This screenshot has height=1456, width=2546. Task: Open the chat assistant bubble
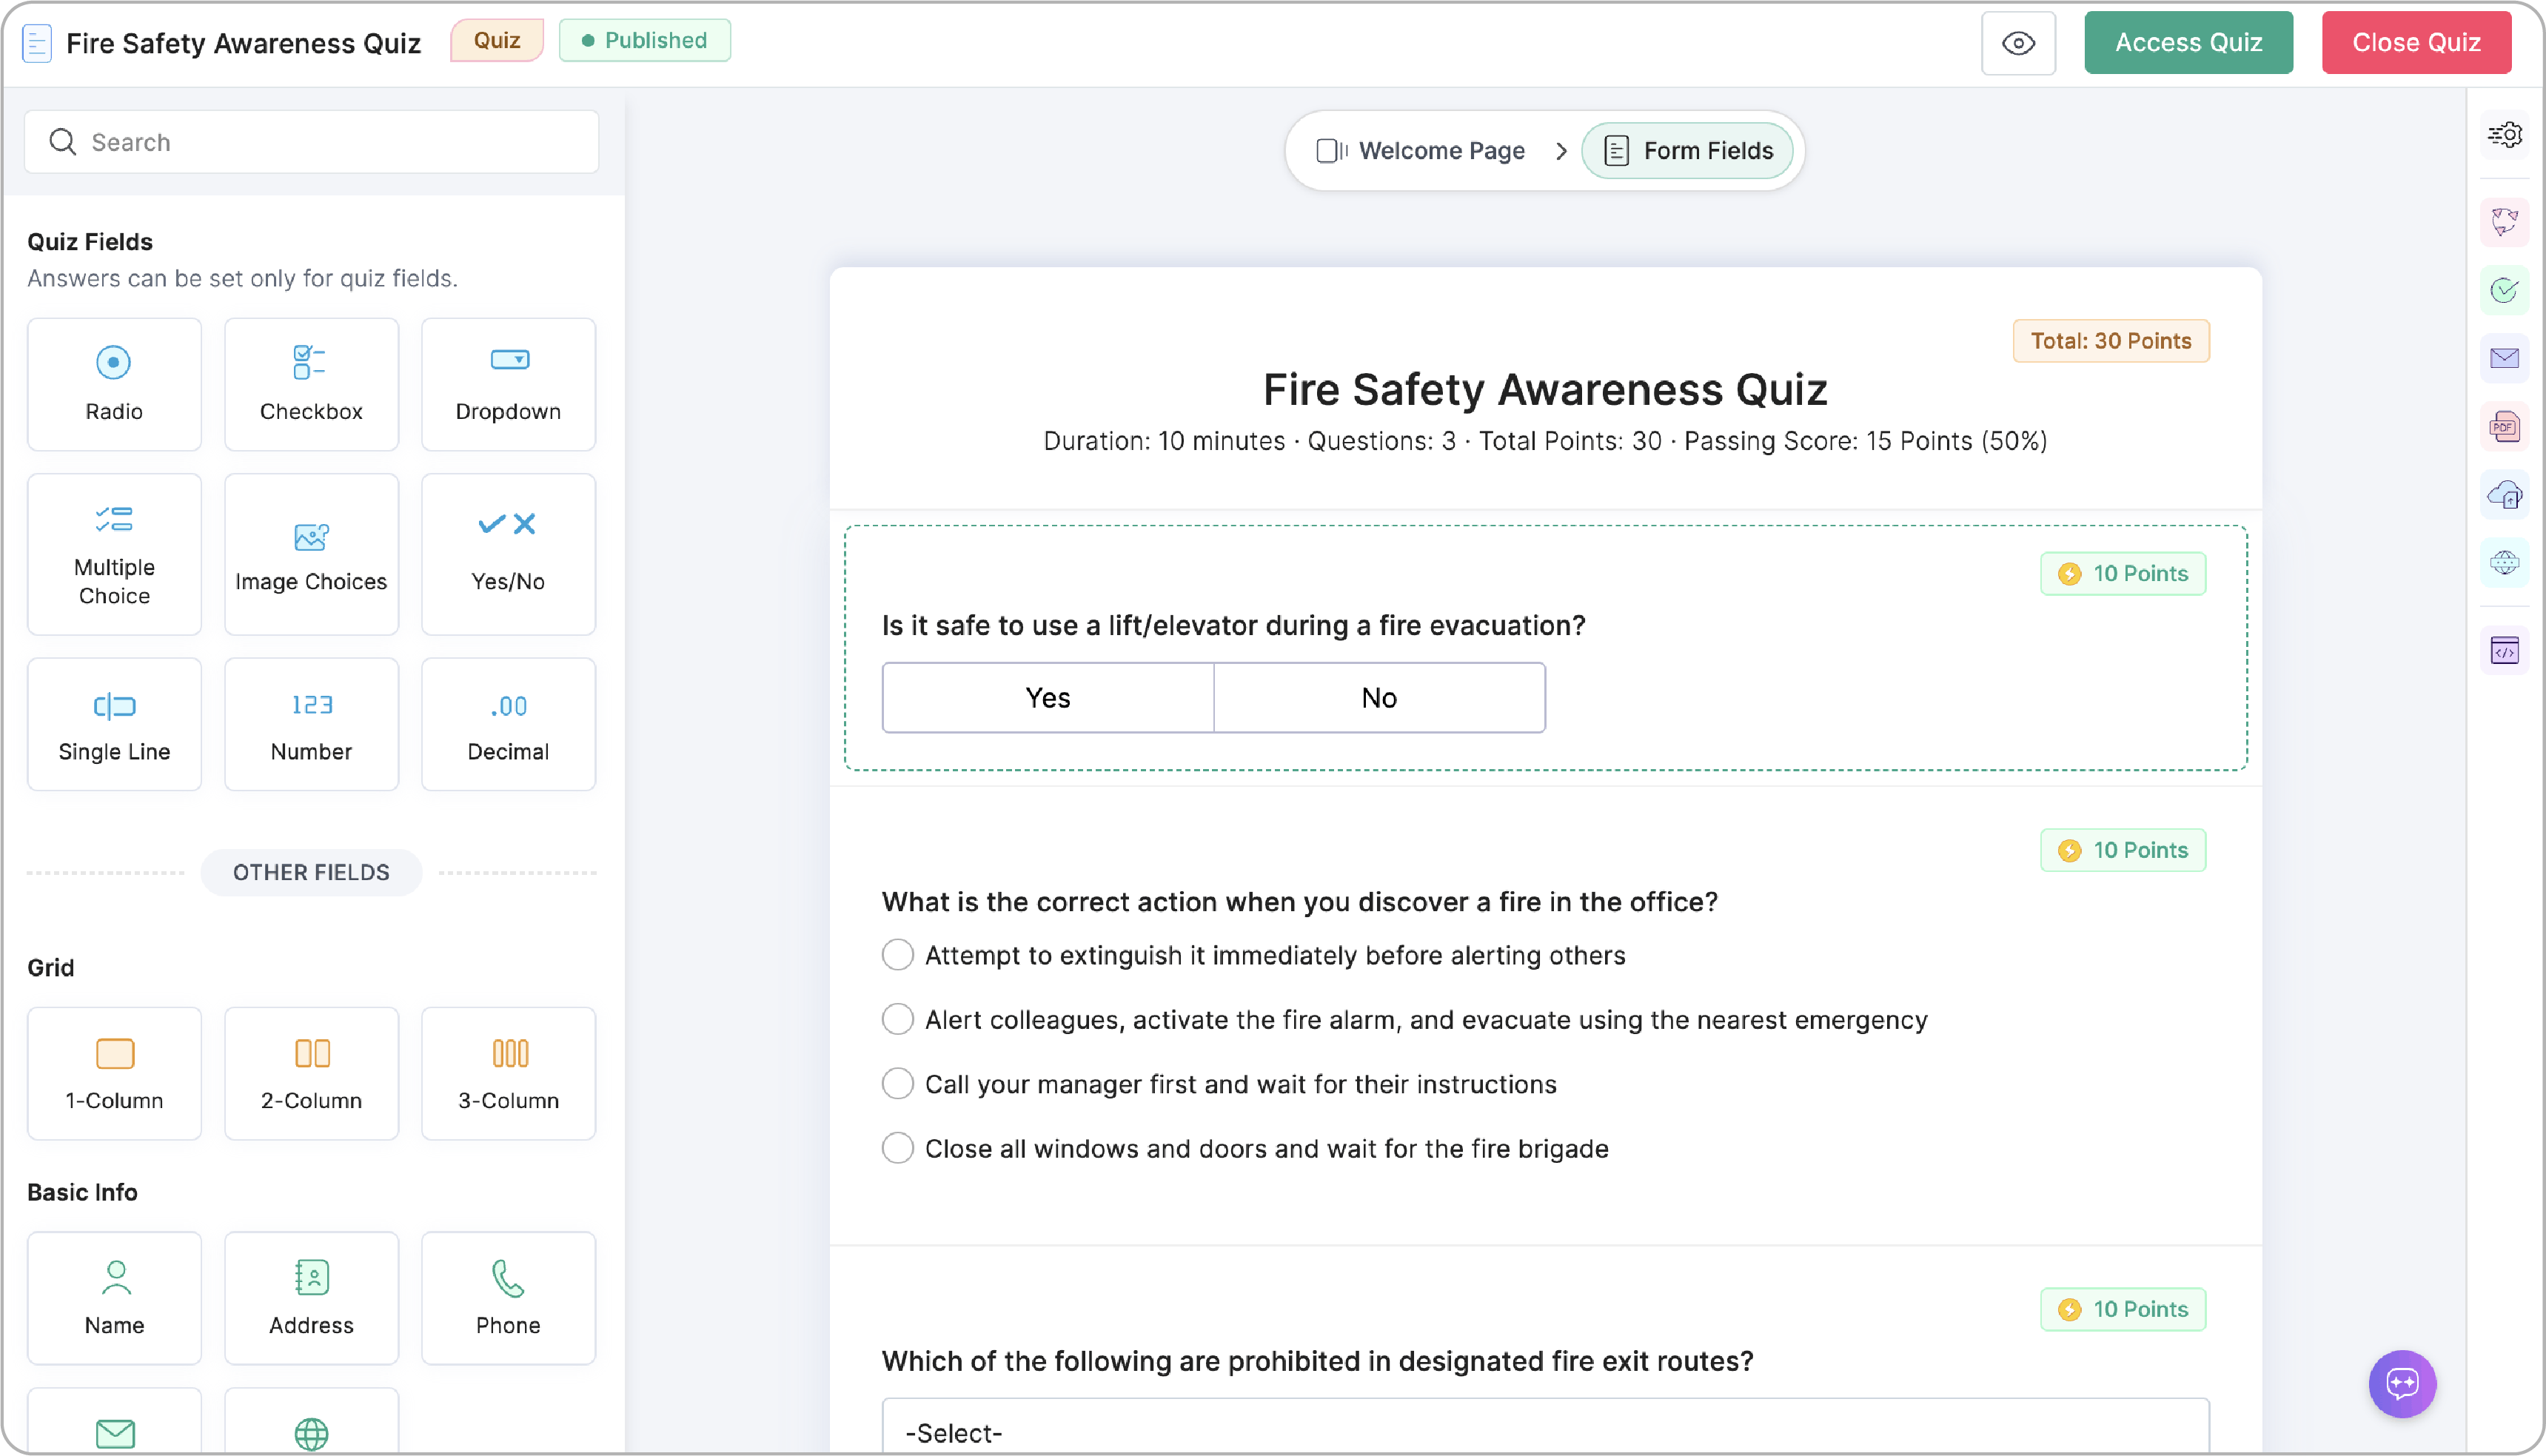2402,1384
